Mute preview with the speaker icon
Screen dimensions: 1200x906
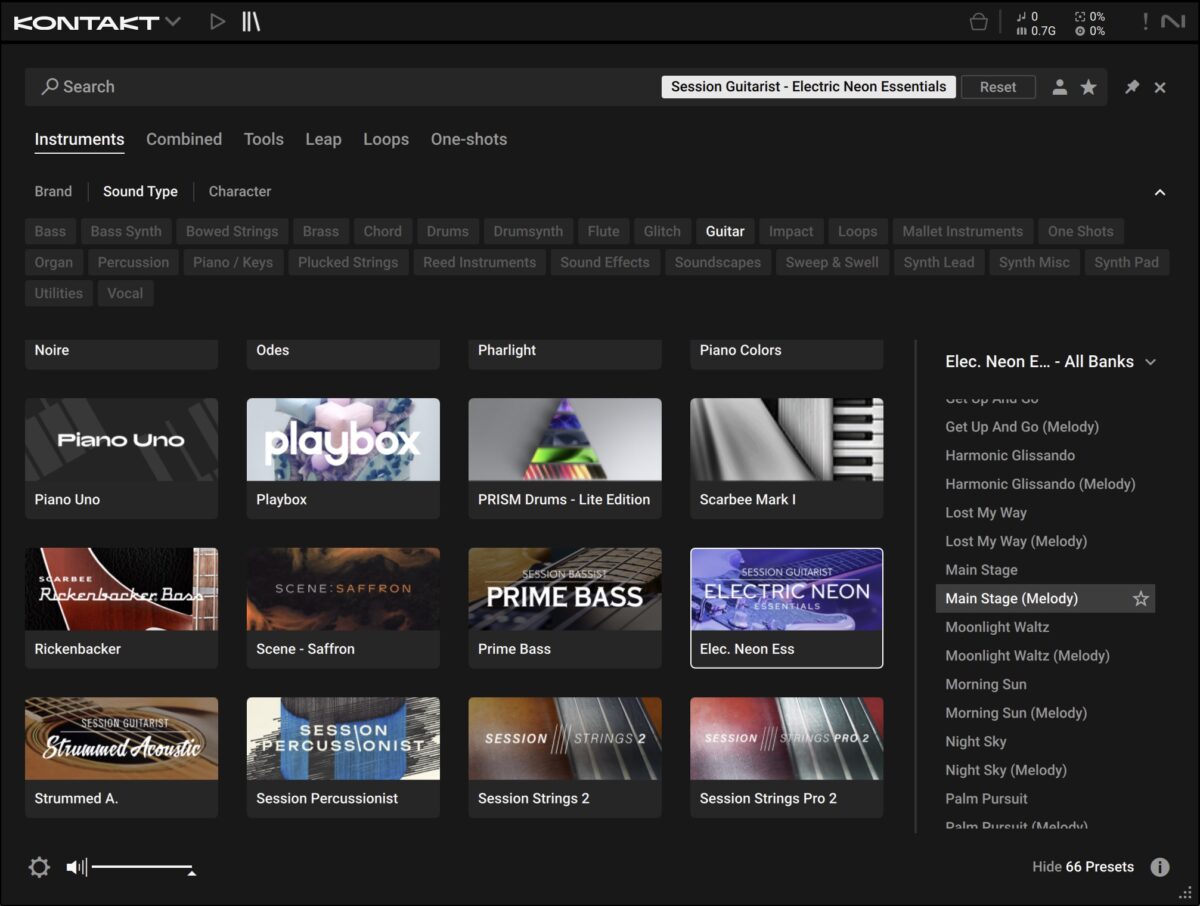point(76,867)
